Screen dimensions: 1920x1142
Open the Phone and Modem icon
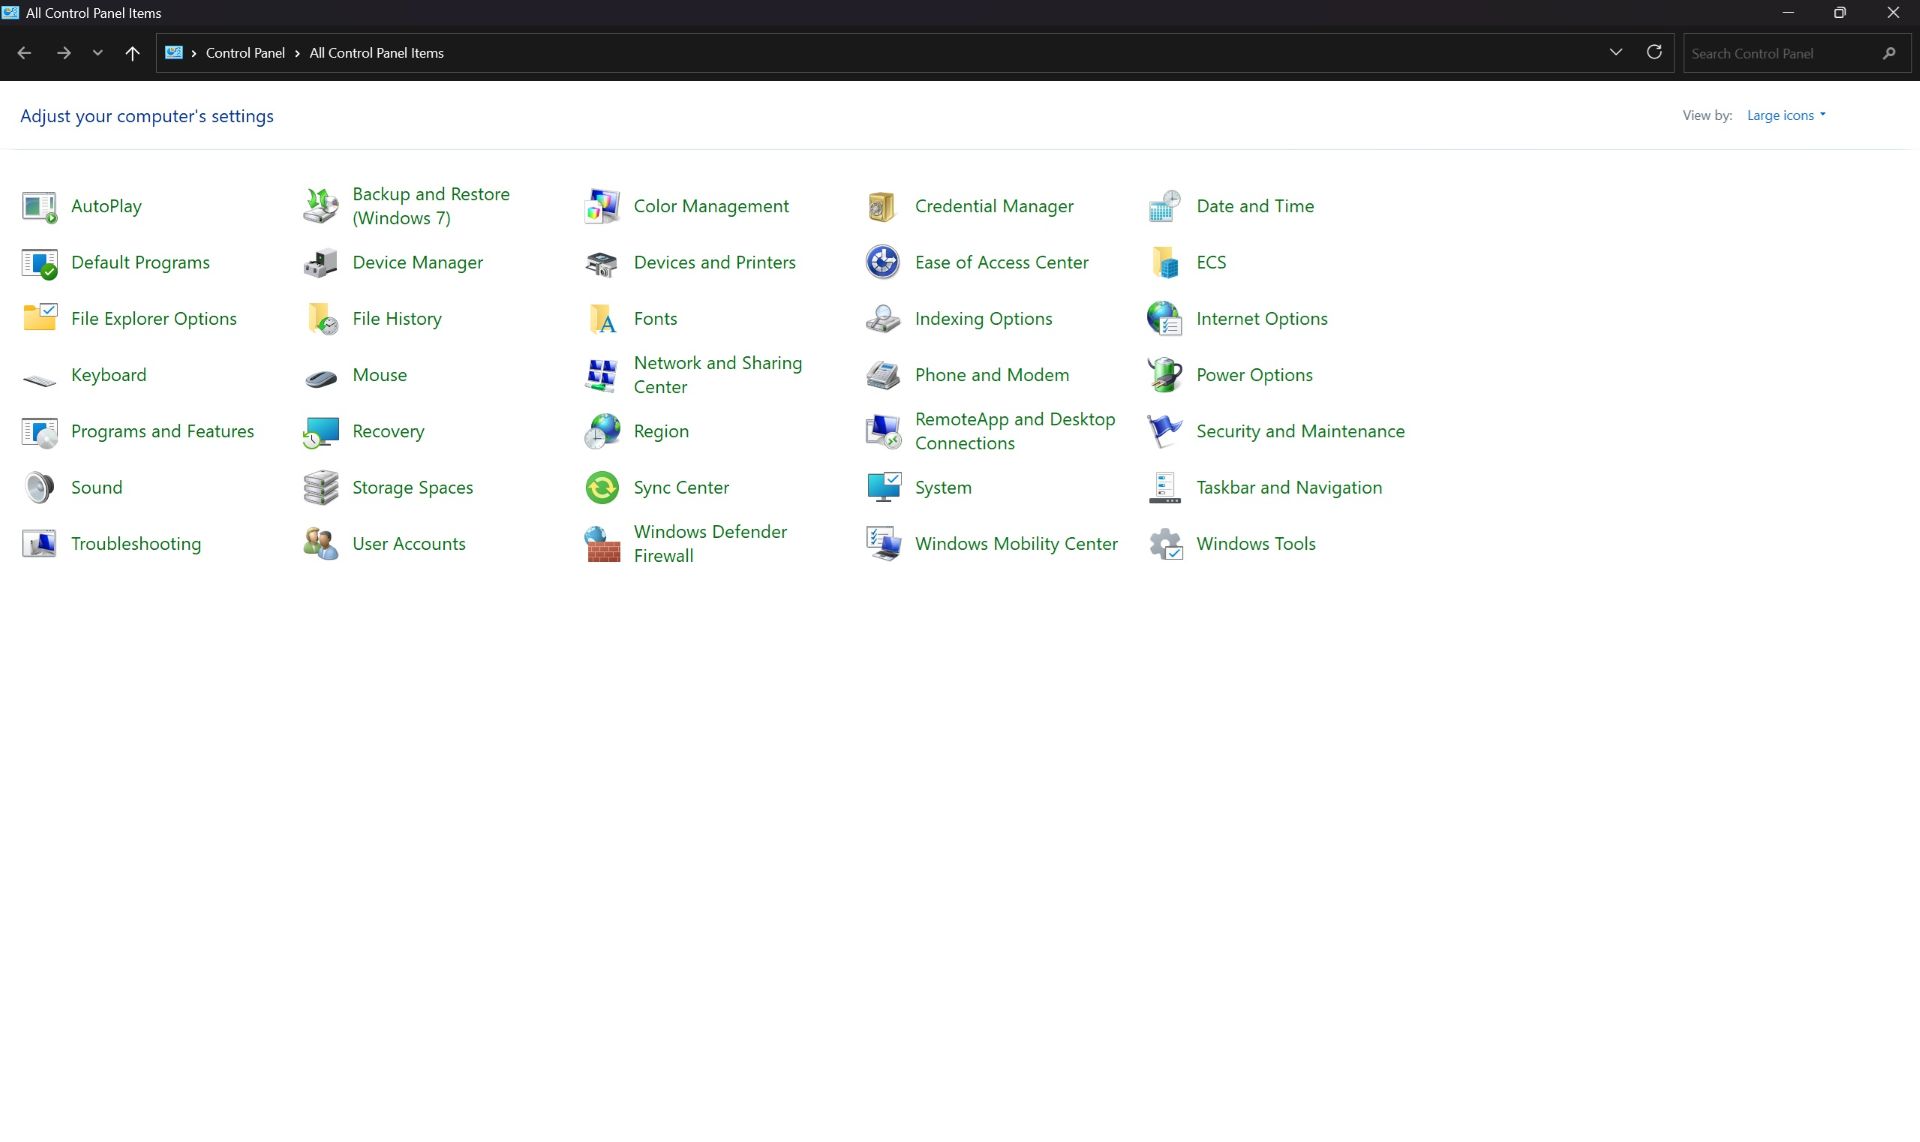(883, 375)
